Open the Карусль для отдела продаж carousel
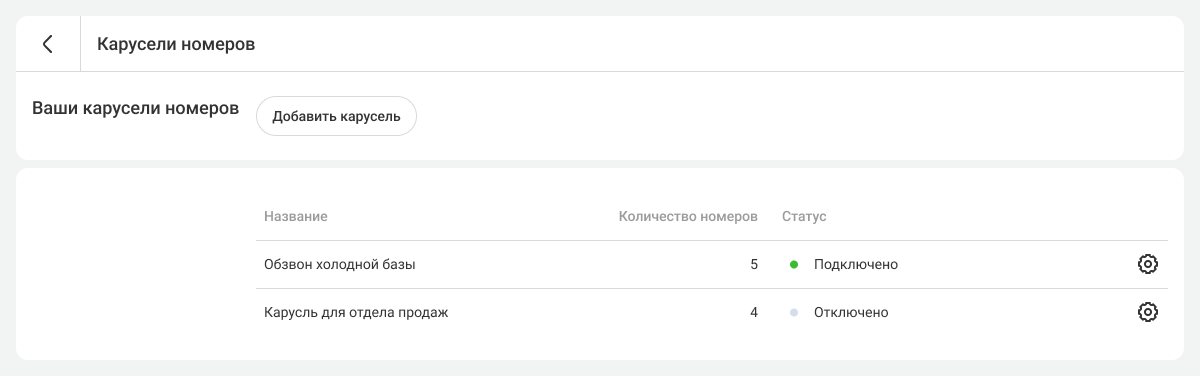Viewport: 1200px width, 376px height. [356, 313]
